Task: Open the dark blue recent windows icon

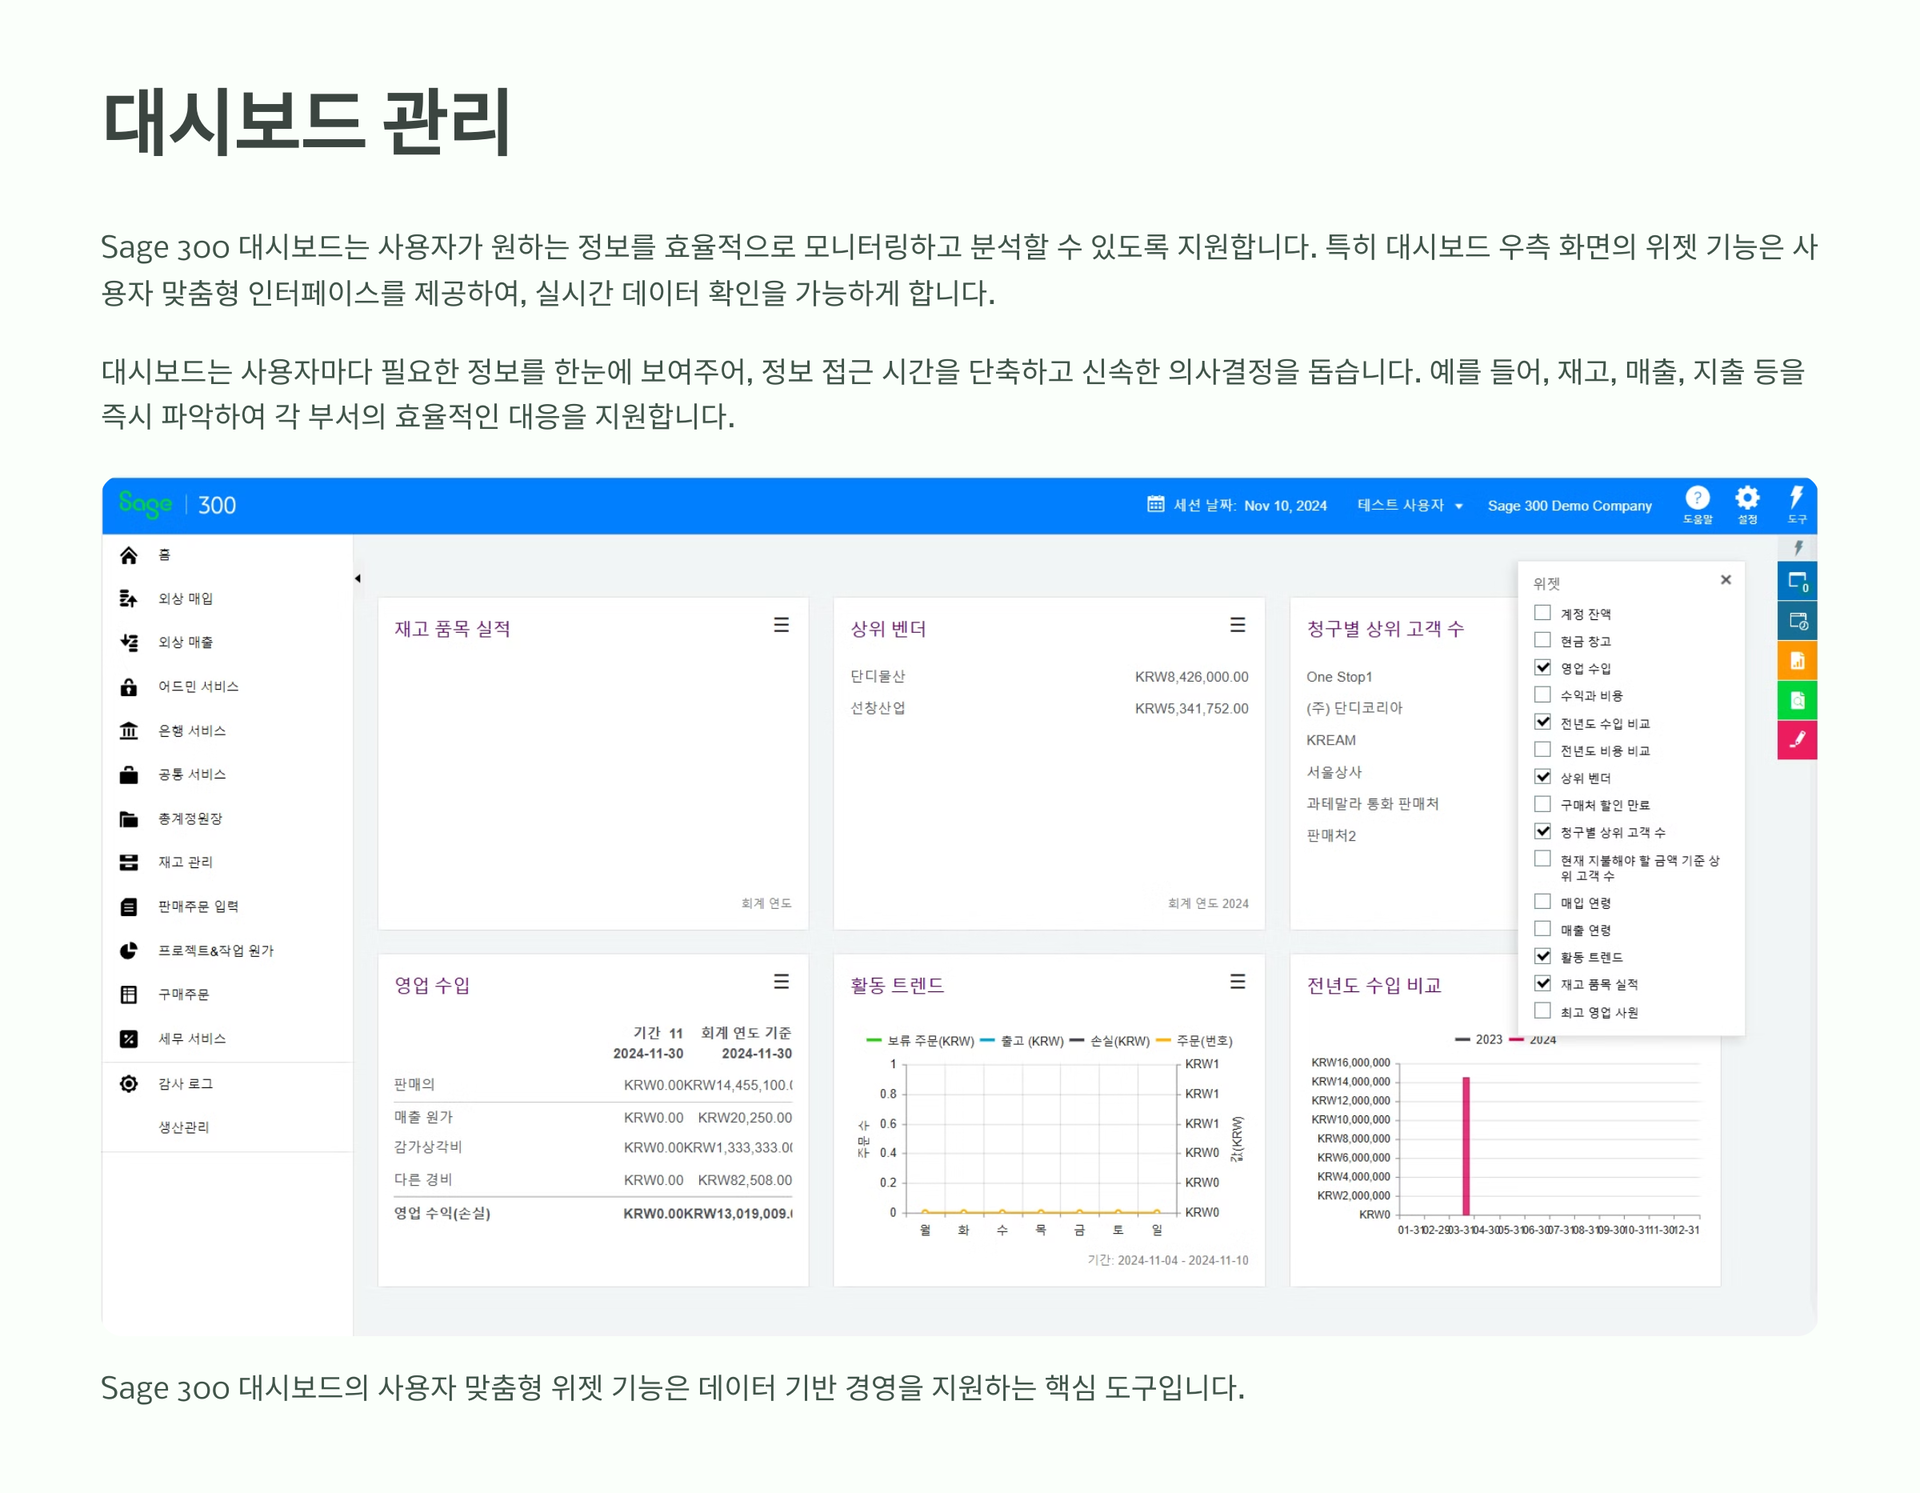Action: (x=1797, y=621)
